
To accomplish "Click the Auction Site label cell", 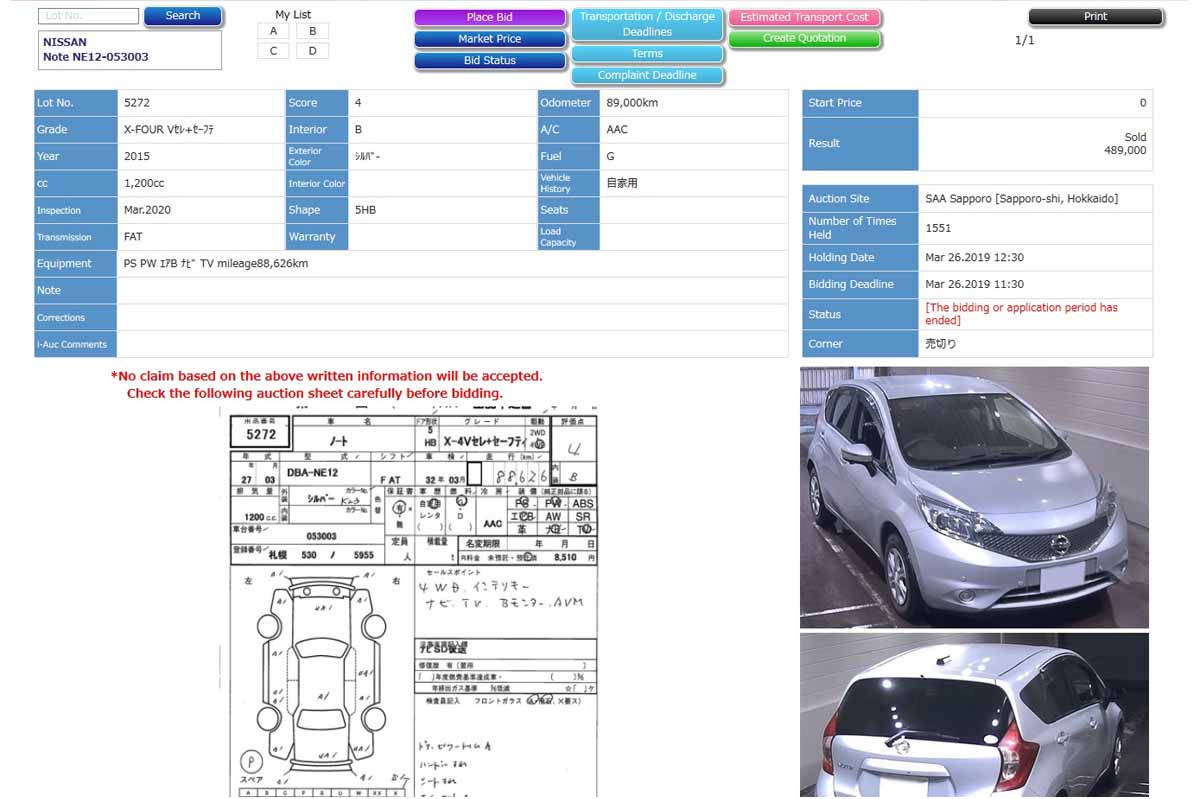I will (x=860, y=199).
